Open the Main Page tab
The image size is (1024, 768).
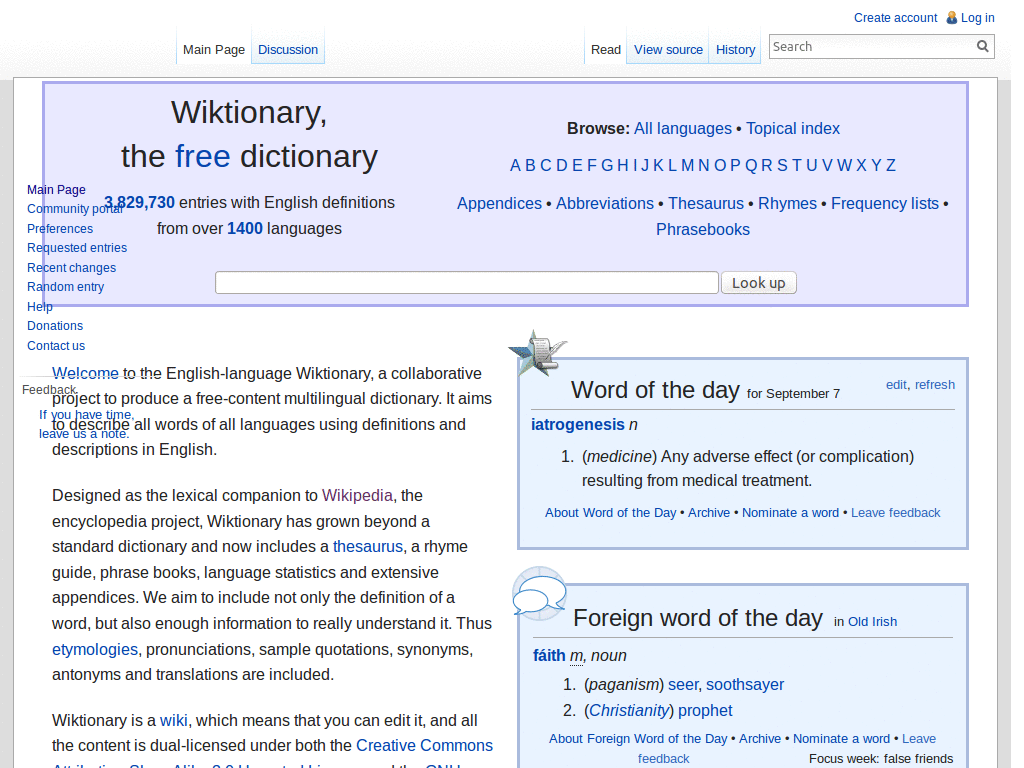(x=214, y=50)
